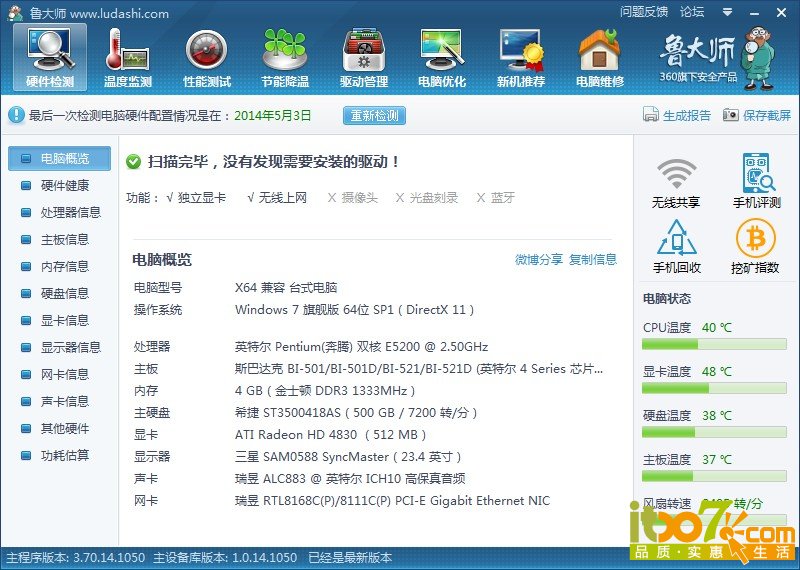Screen dimensions: 800x570
Task: Select 电脑概览 in the sidebar
Action: (x=59, y=159)
